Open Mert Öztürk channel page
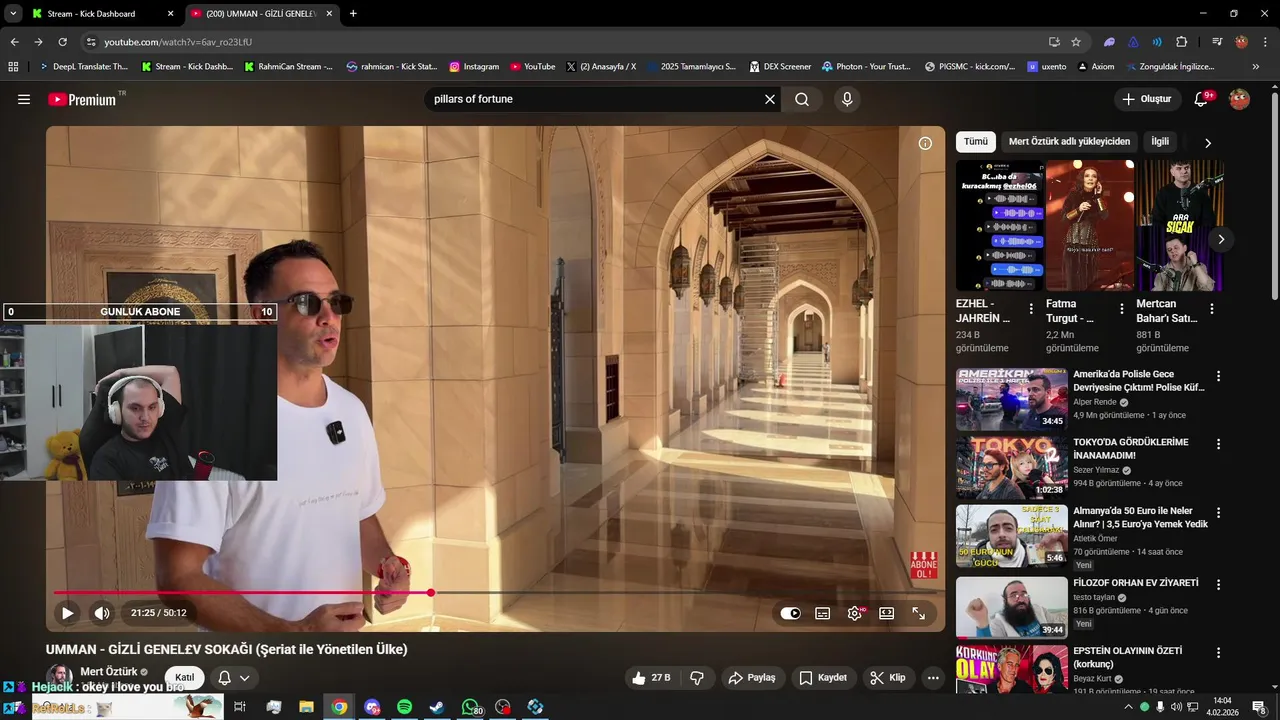The image size is (1280, 720). click(109, 672)
